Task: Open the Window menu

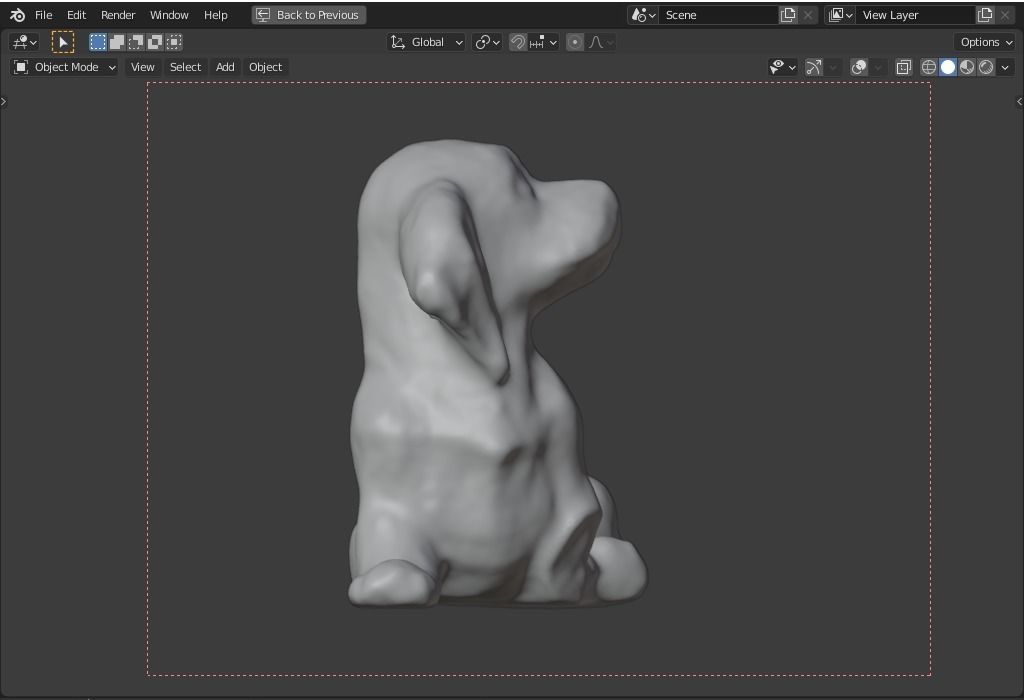Action: [169, 15]
